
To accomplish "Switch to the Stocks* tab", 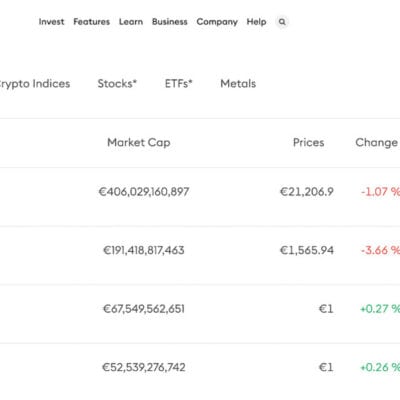I will (117, 83).
